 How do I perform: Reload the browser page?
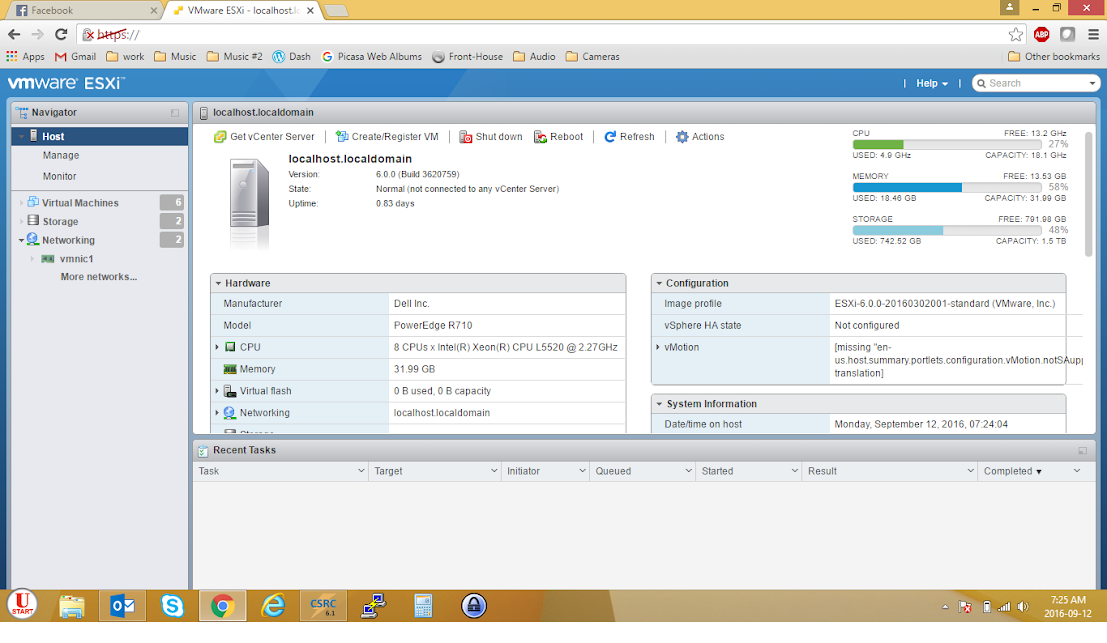[x=61, y=34]
